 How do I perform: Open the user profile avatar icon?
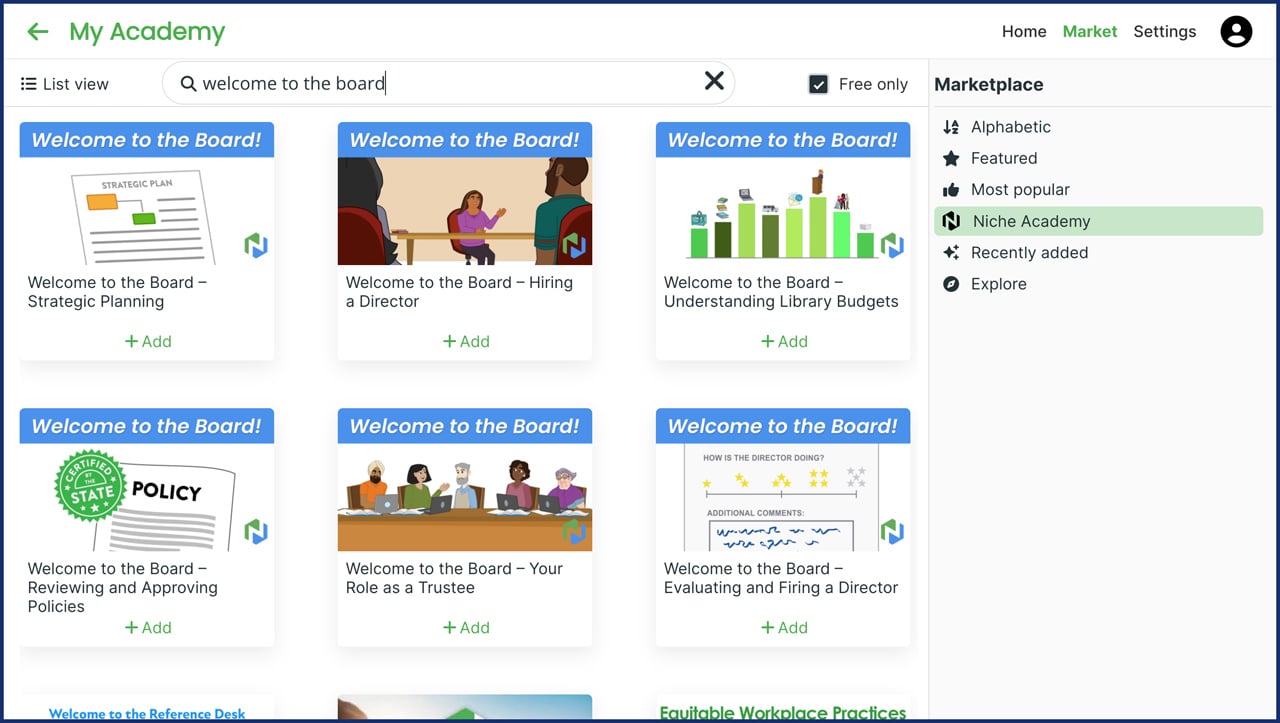pyautogui.click(x=1236, y=31)
